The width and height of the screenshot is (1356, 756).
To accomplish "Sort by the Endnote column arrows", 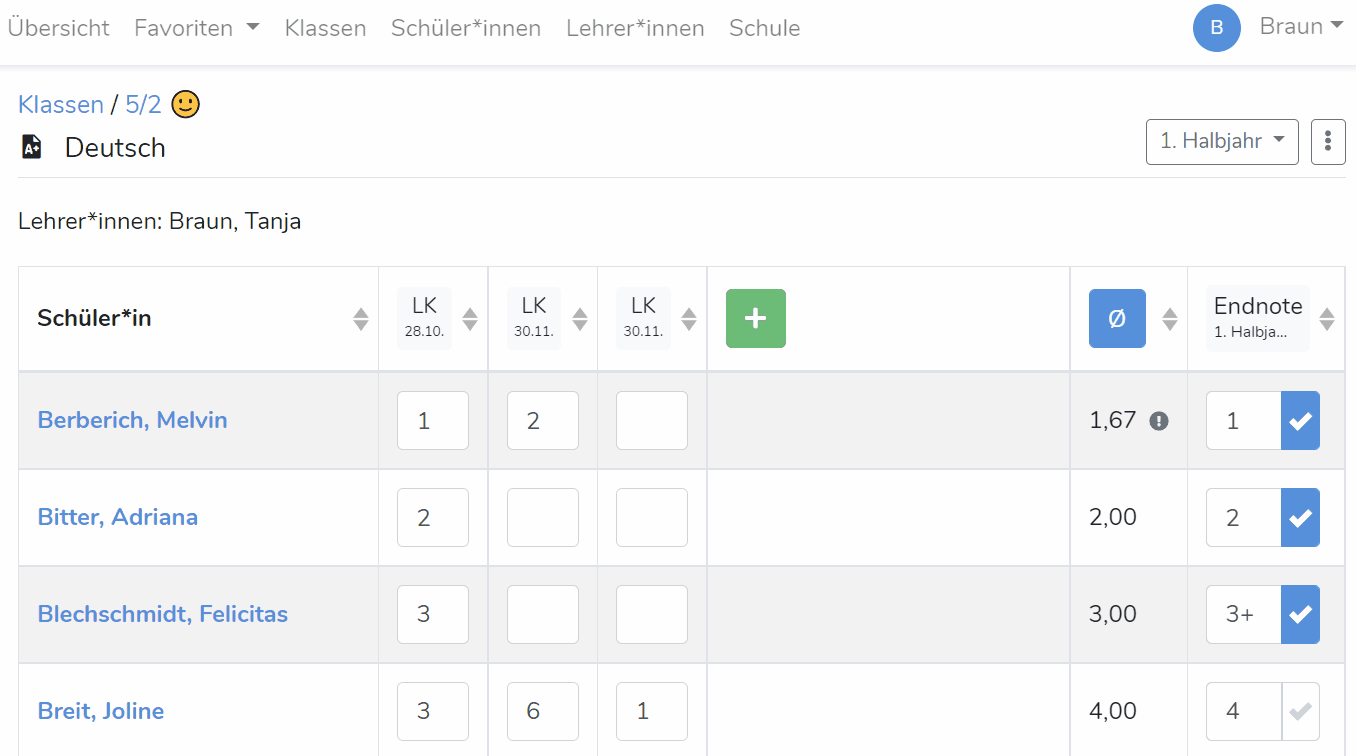I will coord(1327,319).
